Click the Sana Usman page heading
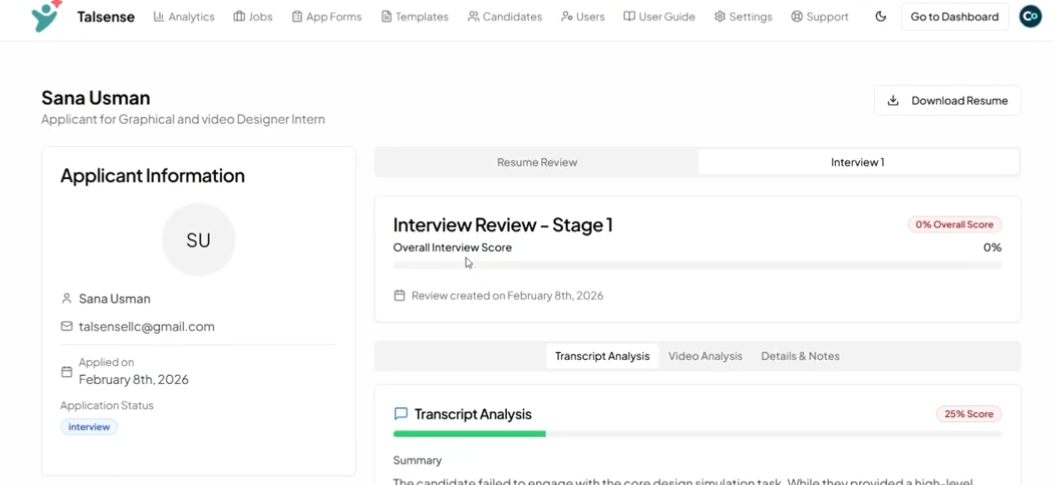The width and height of the screenshot is (1053, 485). 95,98
